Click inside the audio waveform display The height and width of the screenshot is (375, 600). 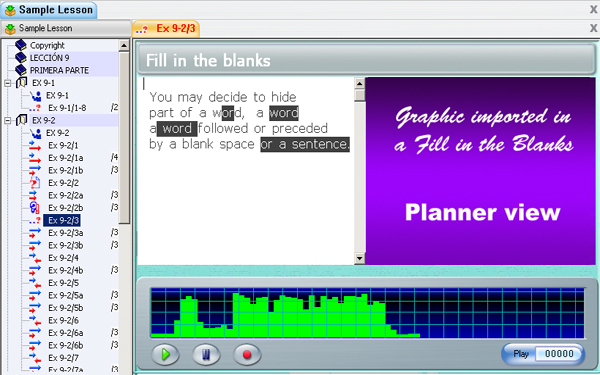pos(368,313)
